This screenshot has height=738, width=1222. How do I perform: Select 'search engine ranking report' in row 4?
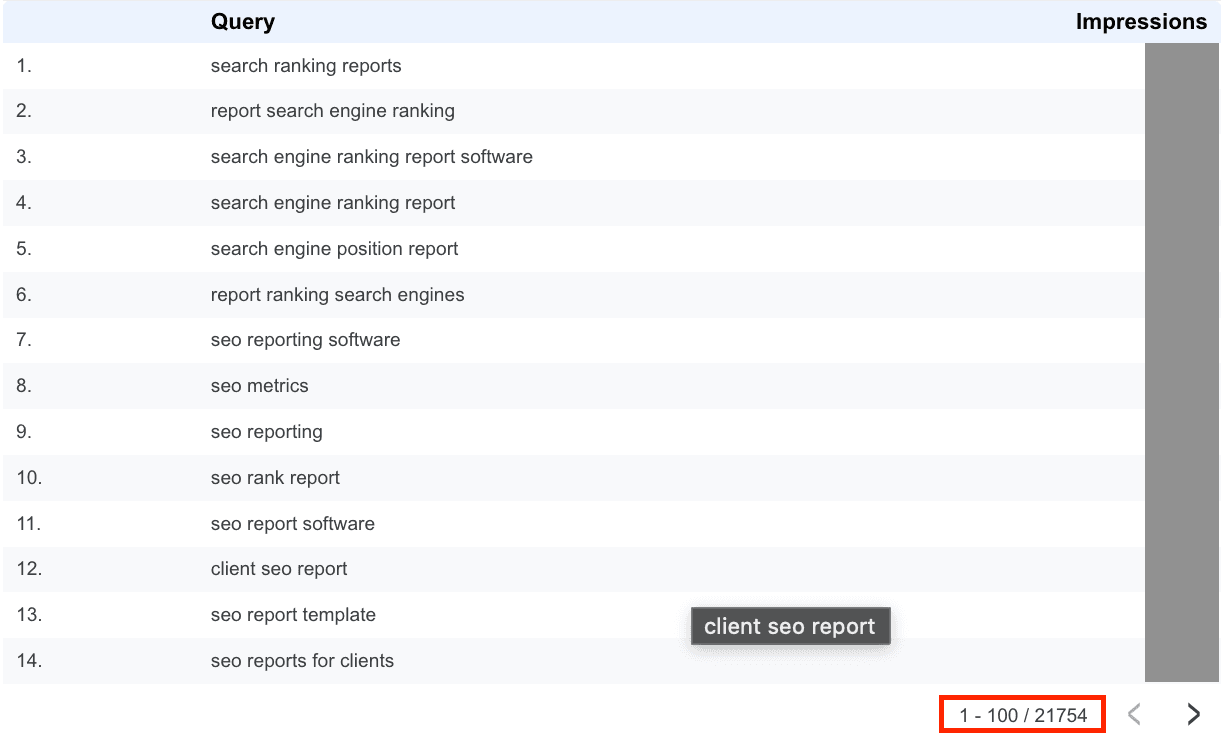coord(332,203)
